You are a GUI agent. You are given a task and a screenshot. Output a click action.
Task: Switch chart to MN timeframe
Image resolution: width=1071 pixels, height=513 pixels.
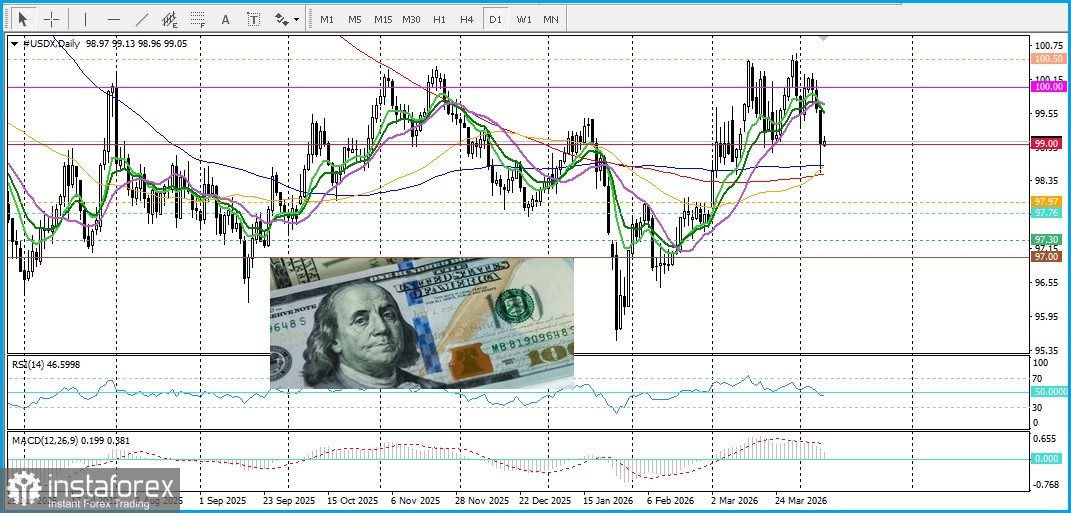(551, 19)
